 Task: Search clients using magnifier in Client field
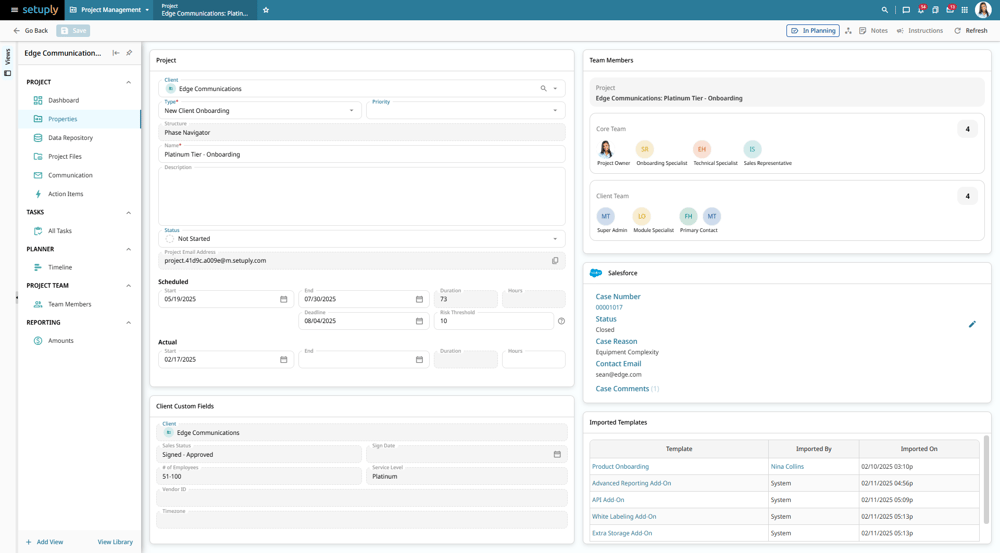[x=543, y=89]
